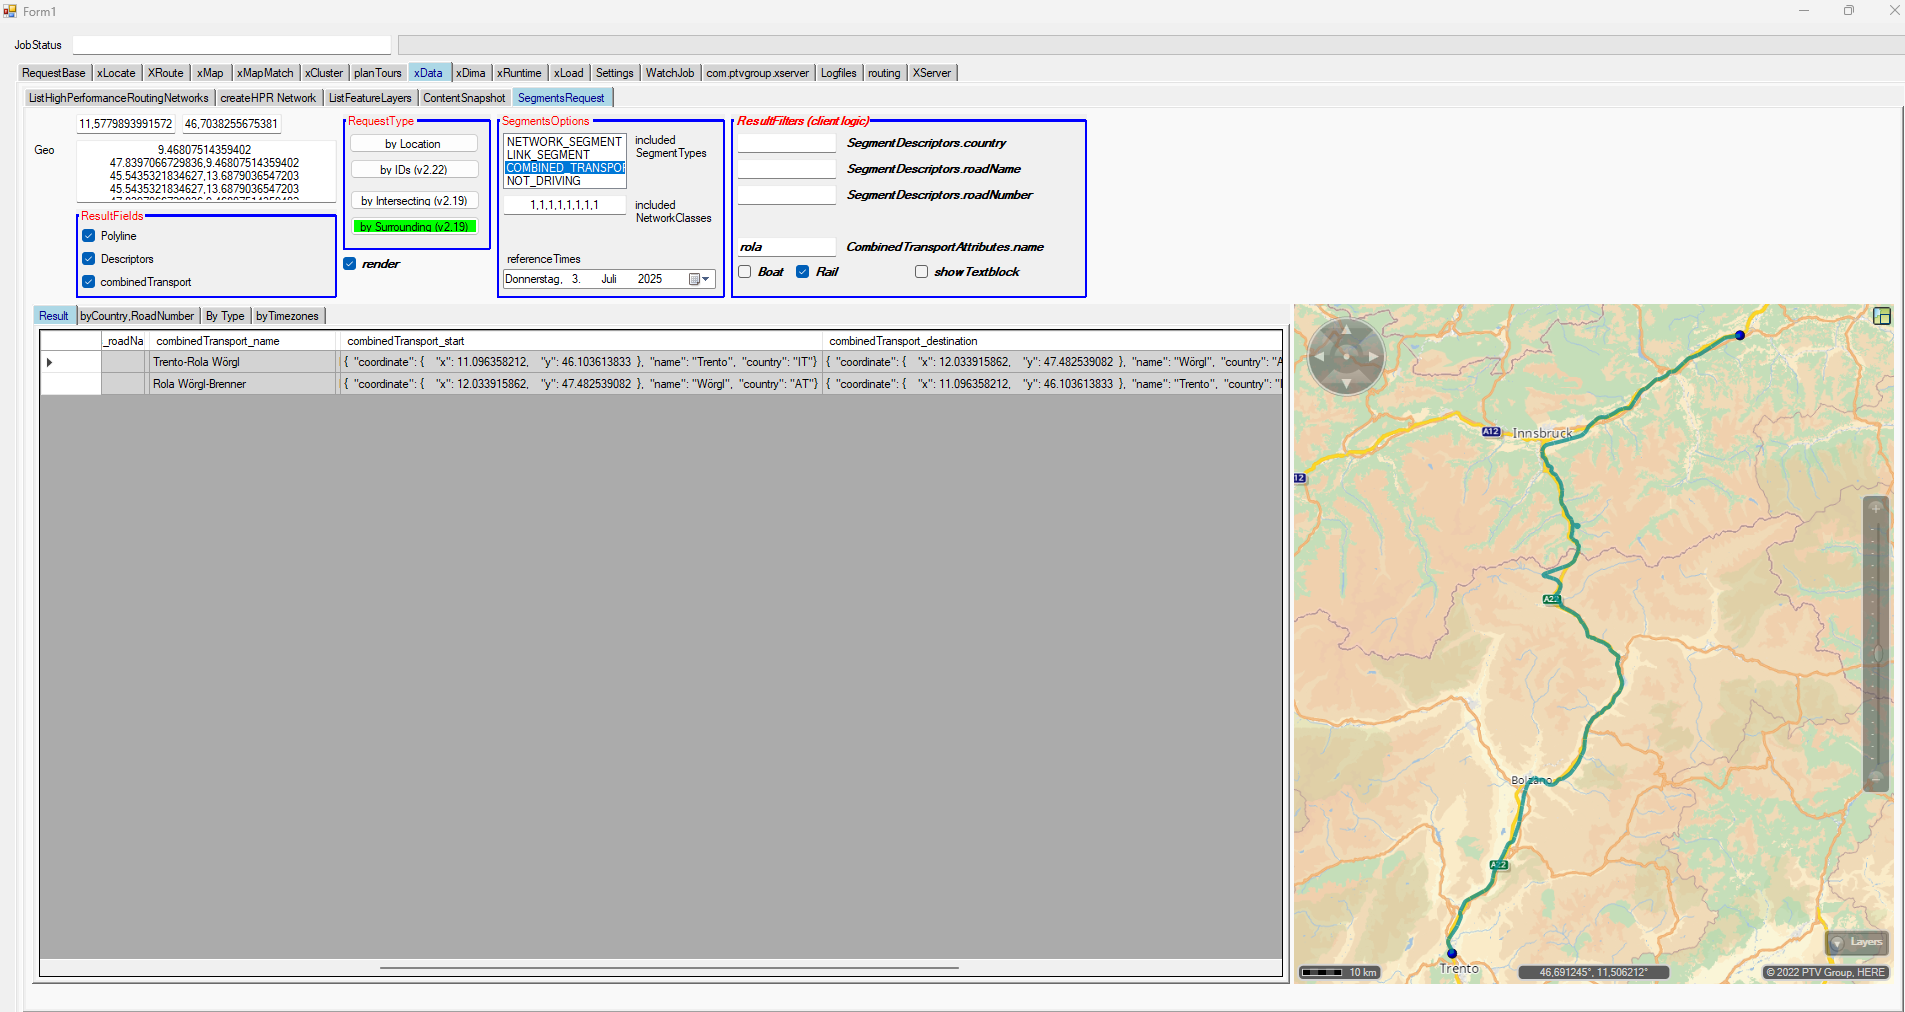Click the map zoom slider handle

coord(1877,654)
